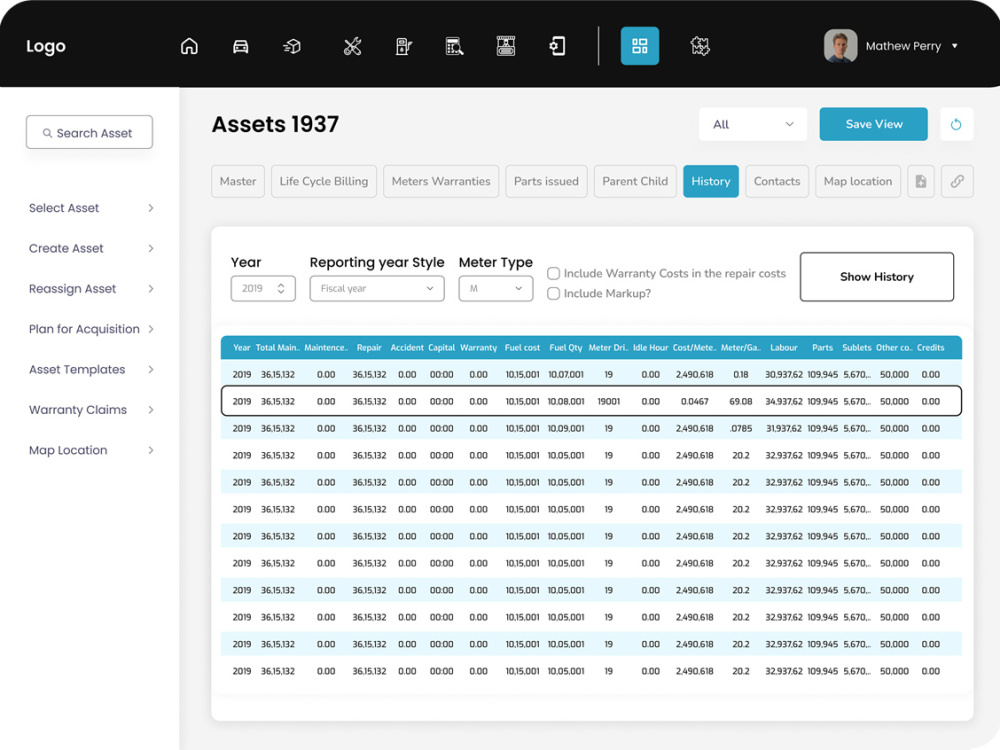Click the Credits column header
Viewport: 1000px width, 750px height.
pyautogui.click(x=930, y=348)
